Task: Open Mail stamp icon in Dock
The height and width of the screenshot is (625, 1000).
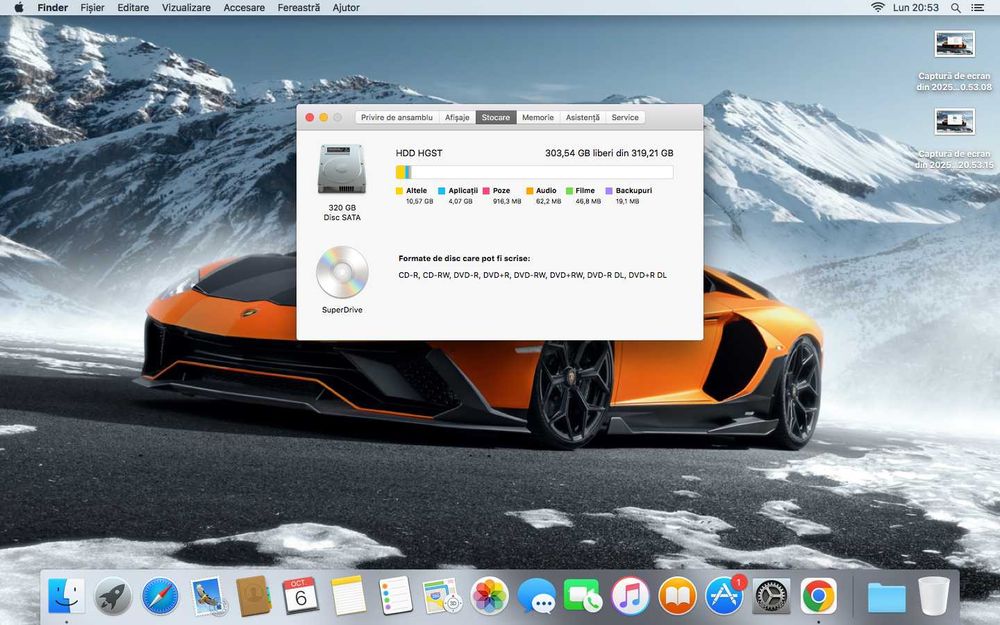Action: pos(207,597)
